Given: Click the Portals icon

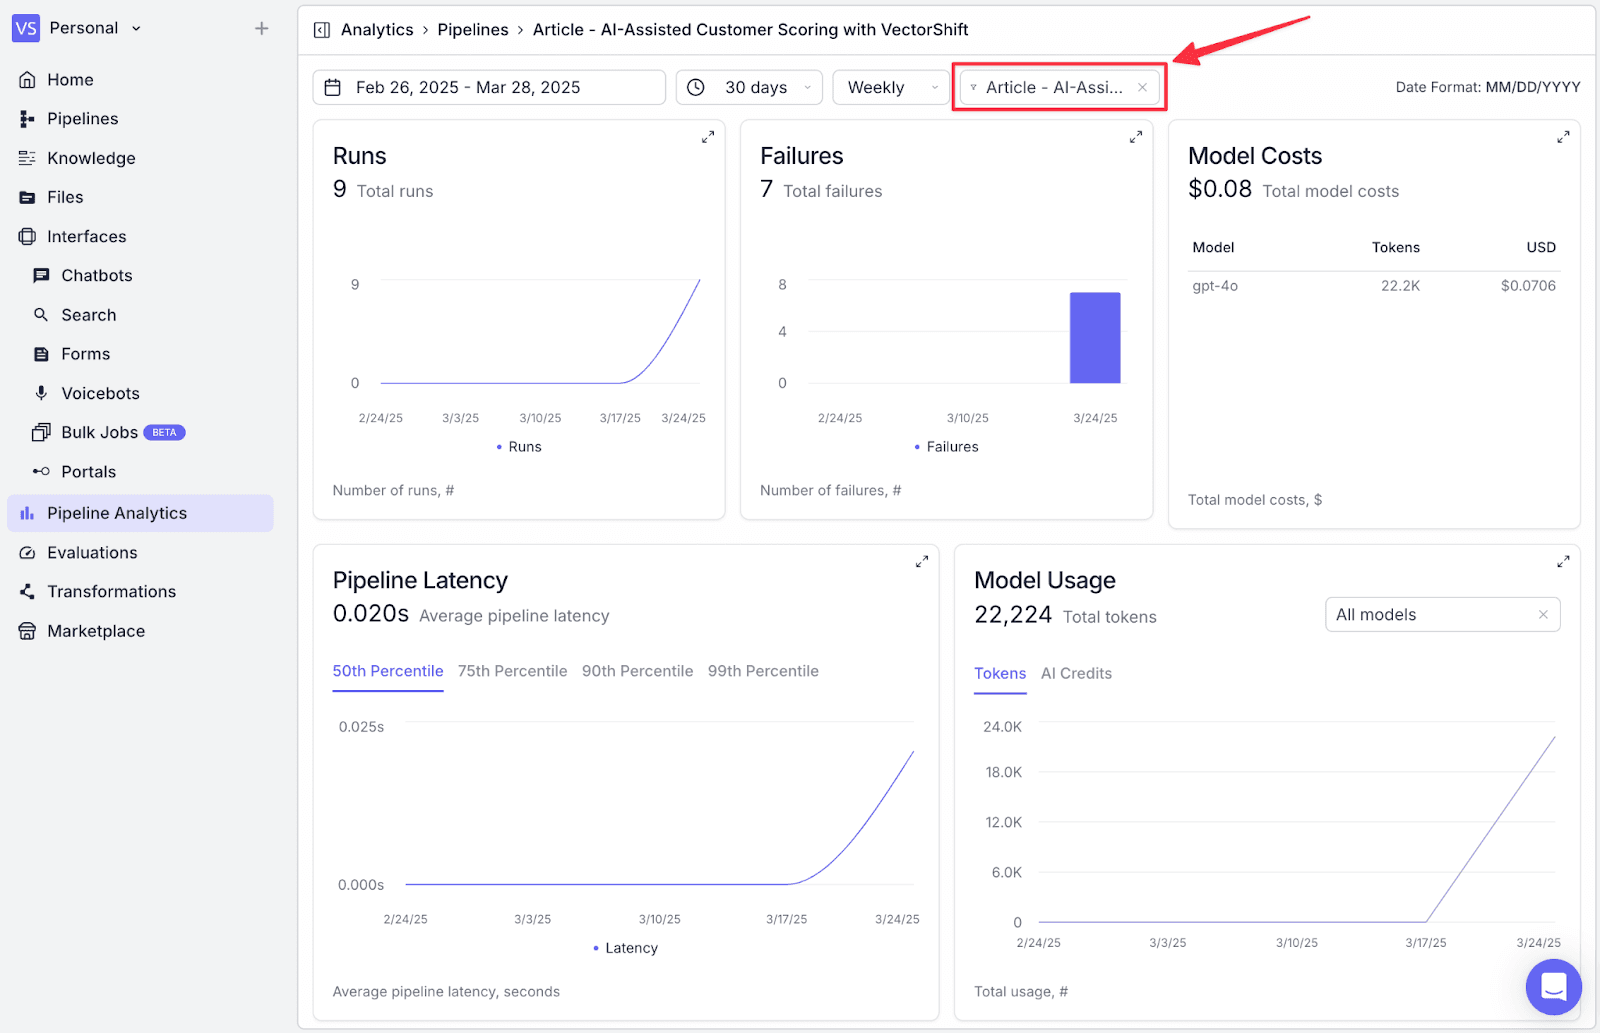Looking at the screenshot, I should (41, 472).
